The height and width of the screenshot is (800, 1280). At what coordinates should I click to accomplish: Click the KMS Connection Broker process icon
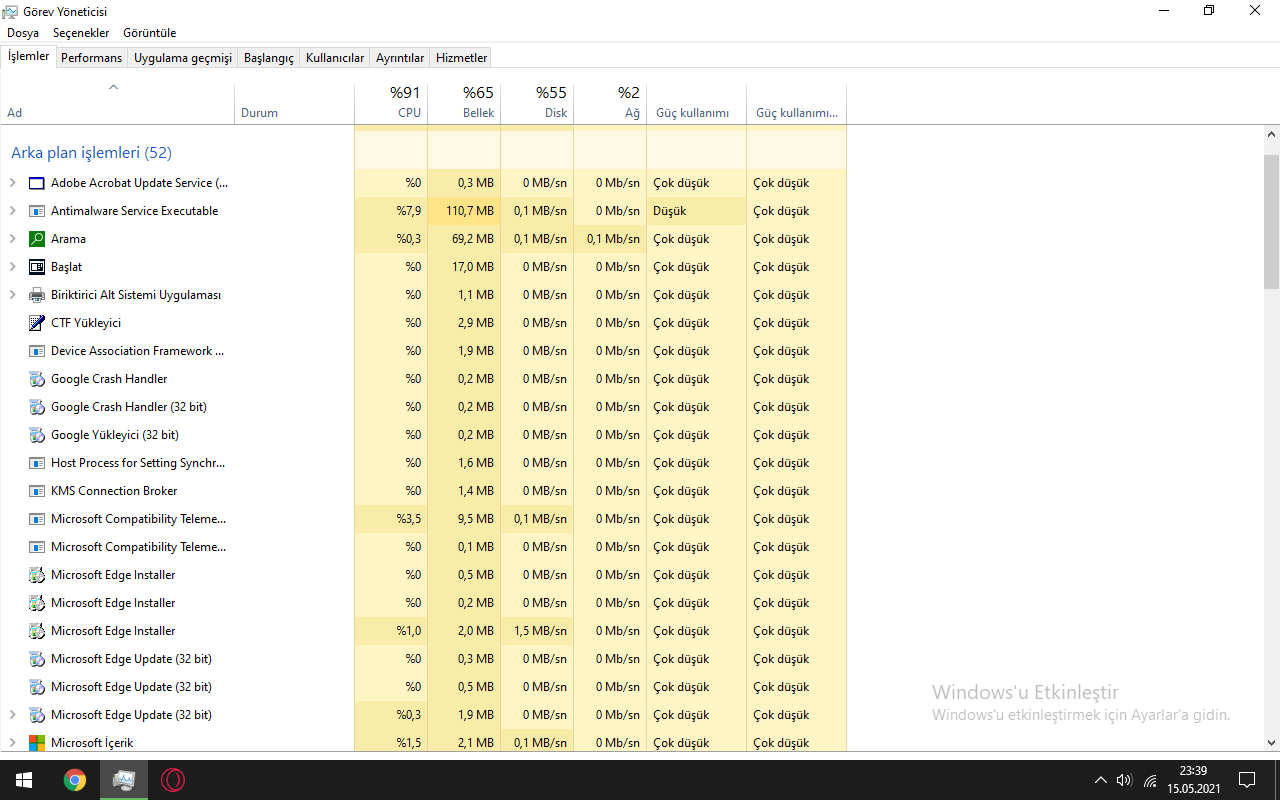pos(37,491)
